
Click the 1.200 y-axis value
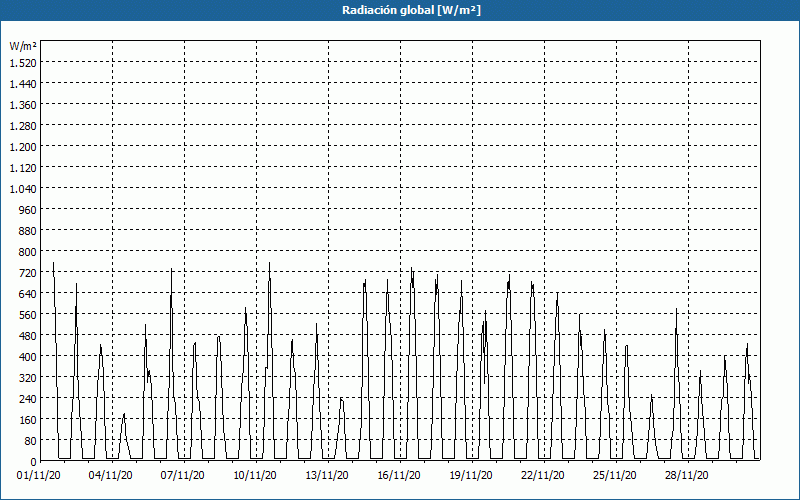tap(23, 146)
